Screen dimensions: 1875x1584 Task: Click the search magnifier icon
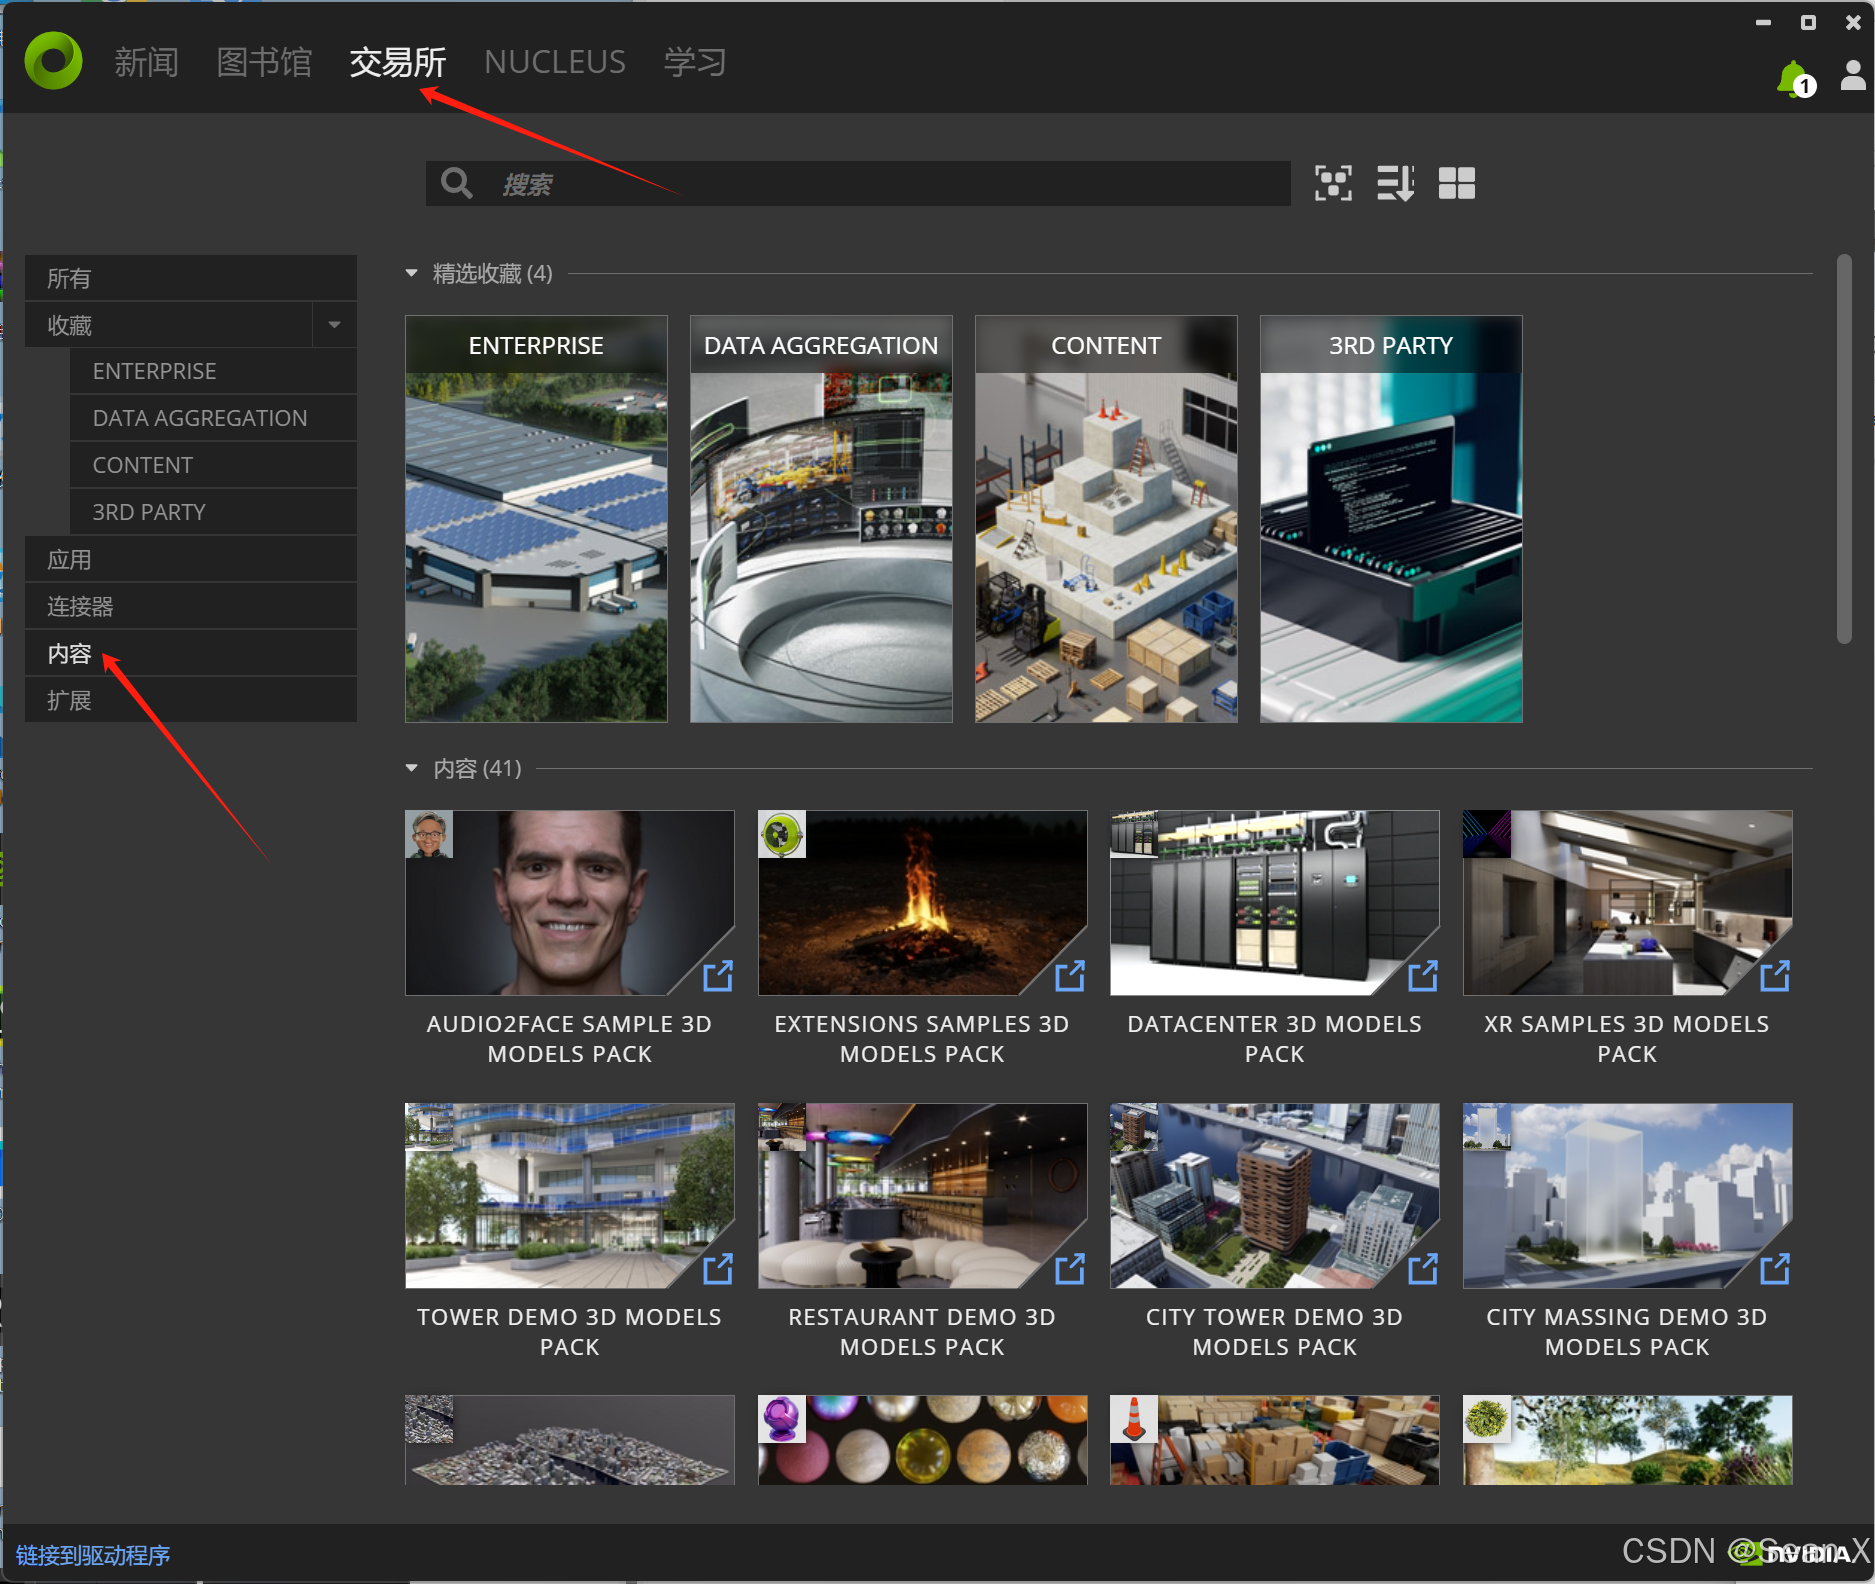[x=457, y=183]
